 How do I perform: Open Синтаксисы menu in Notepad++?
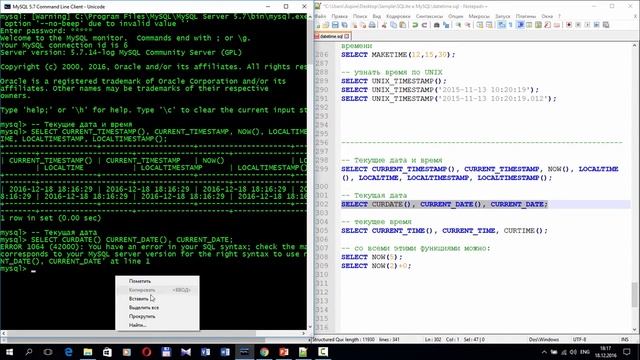pos(429,16)
